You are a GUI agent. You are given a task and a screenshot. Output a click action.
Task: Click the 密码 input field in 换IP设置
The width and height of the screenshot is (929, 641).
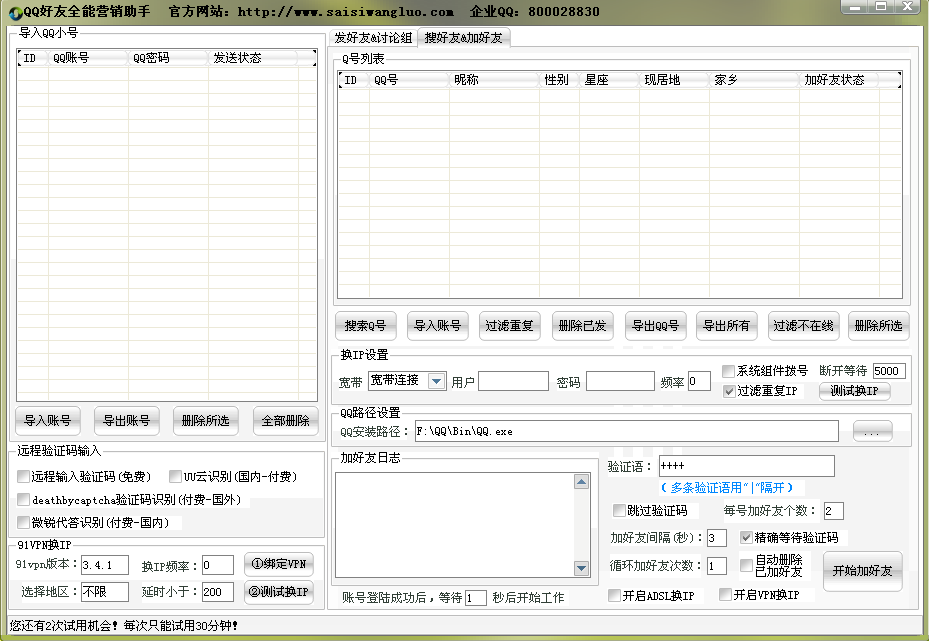click(x=620, y=381)
